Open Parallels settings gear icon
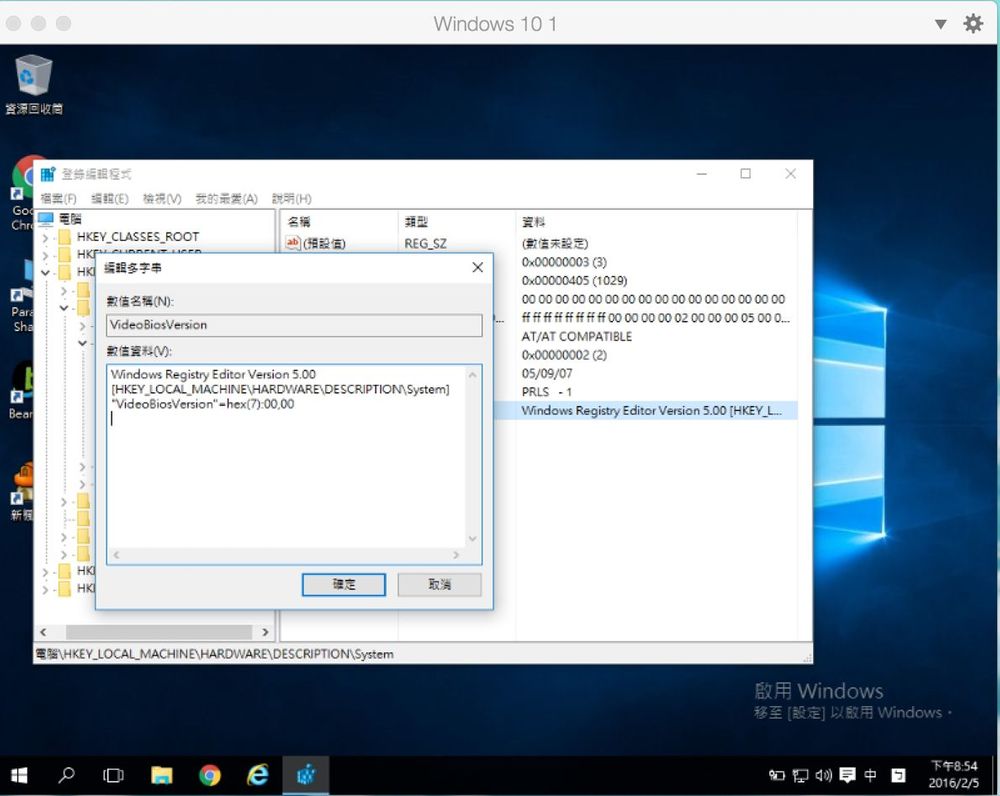Viewport: 1000px width, 796px height. tap(973, 24)
